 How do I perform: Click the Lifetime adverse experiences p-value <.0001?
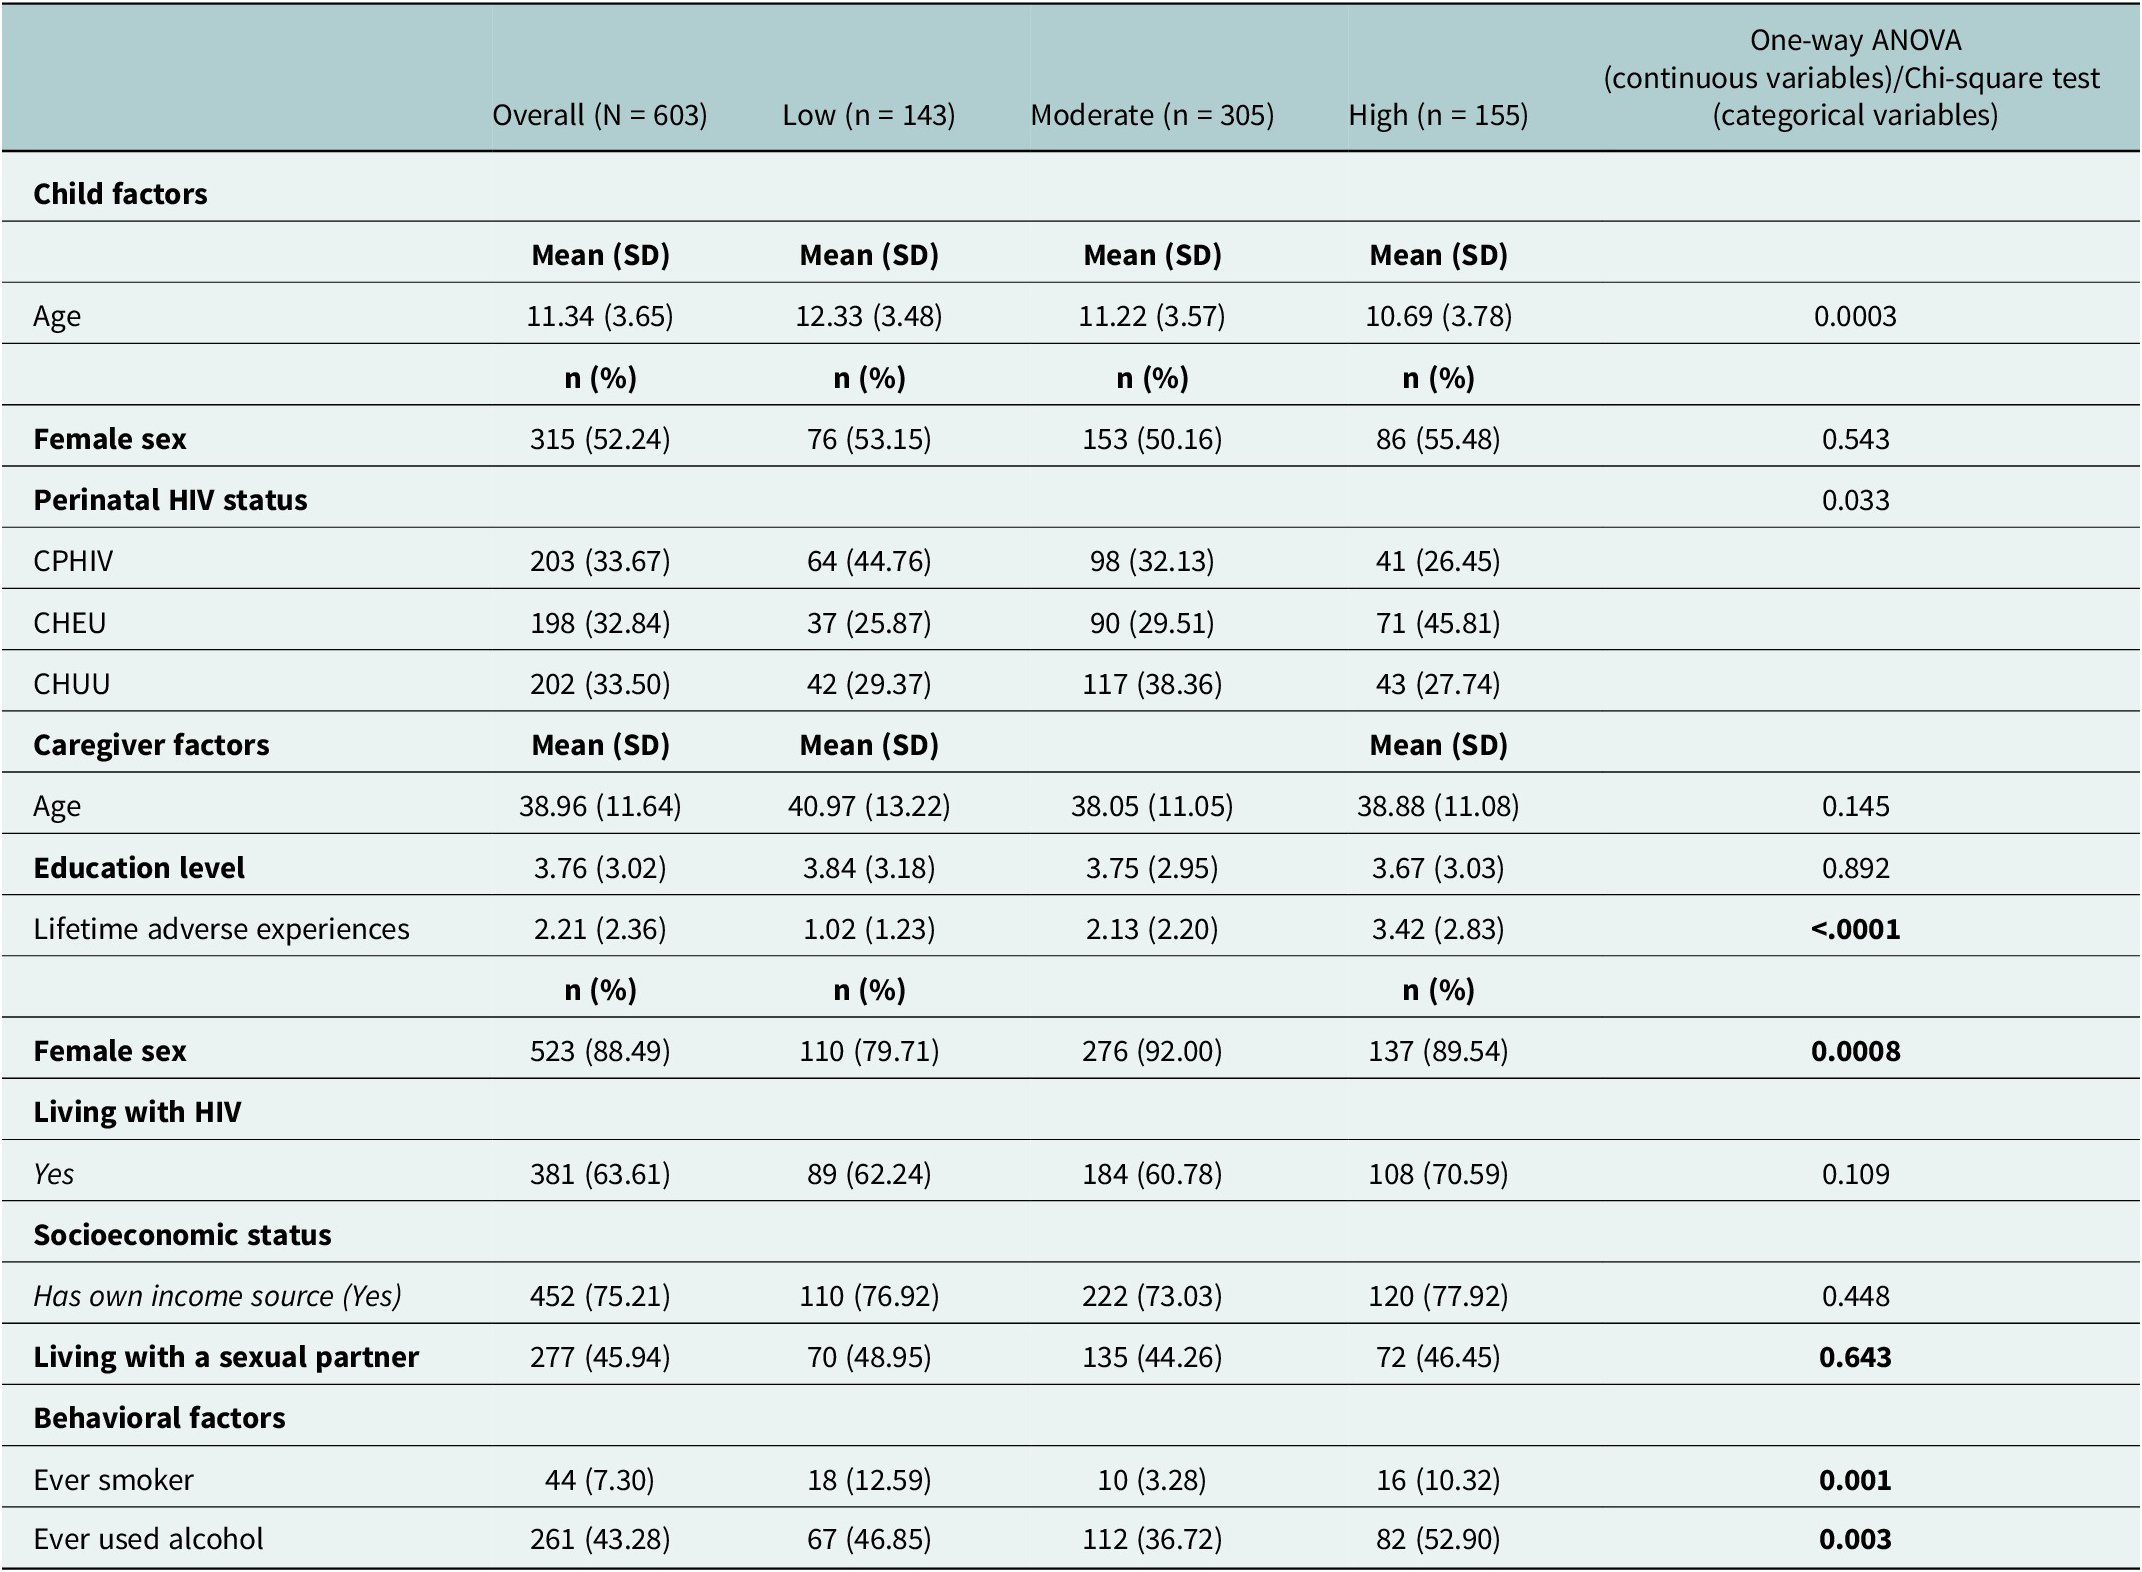pos(1855,928)
